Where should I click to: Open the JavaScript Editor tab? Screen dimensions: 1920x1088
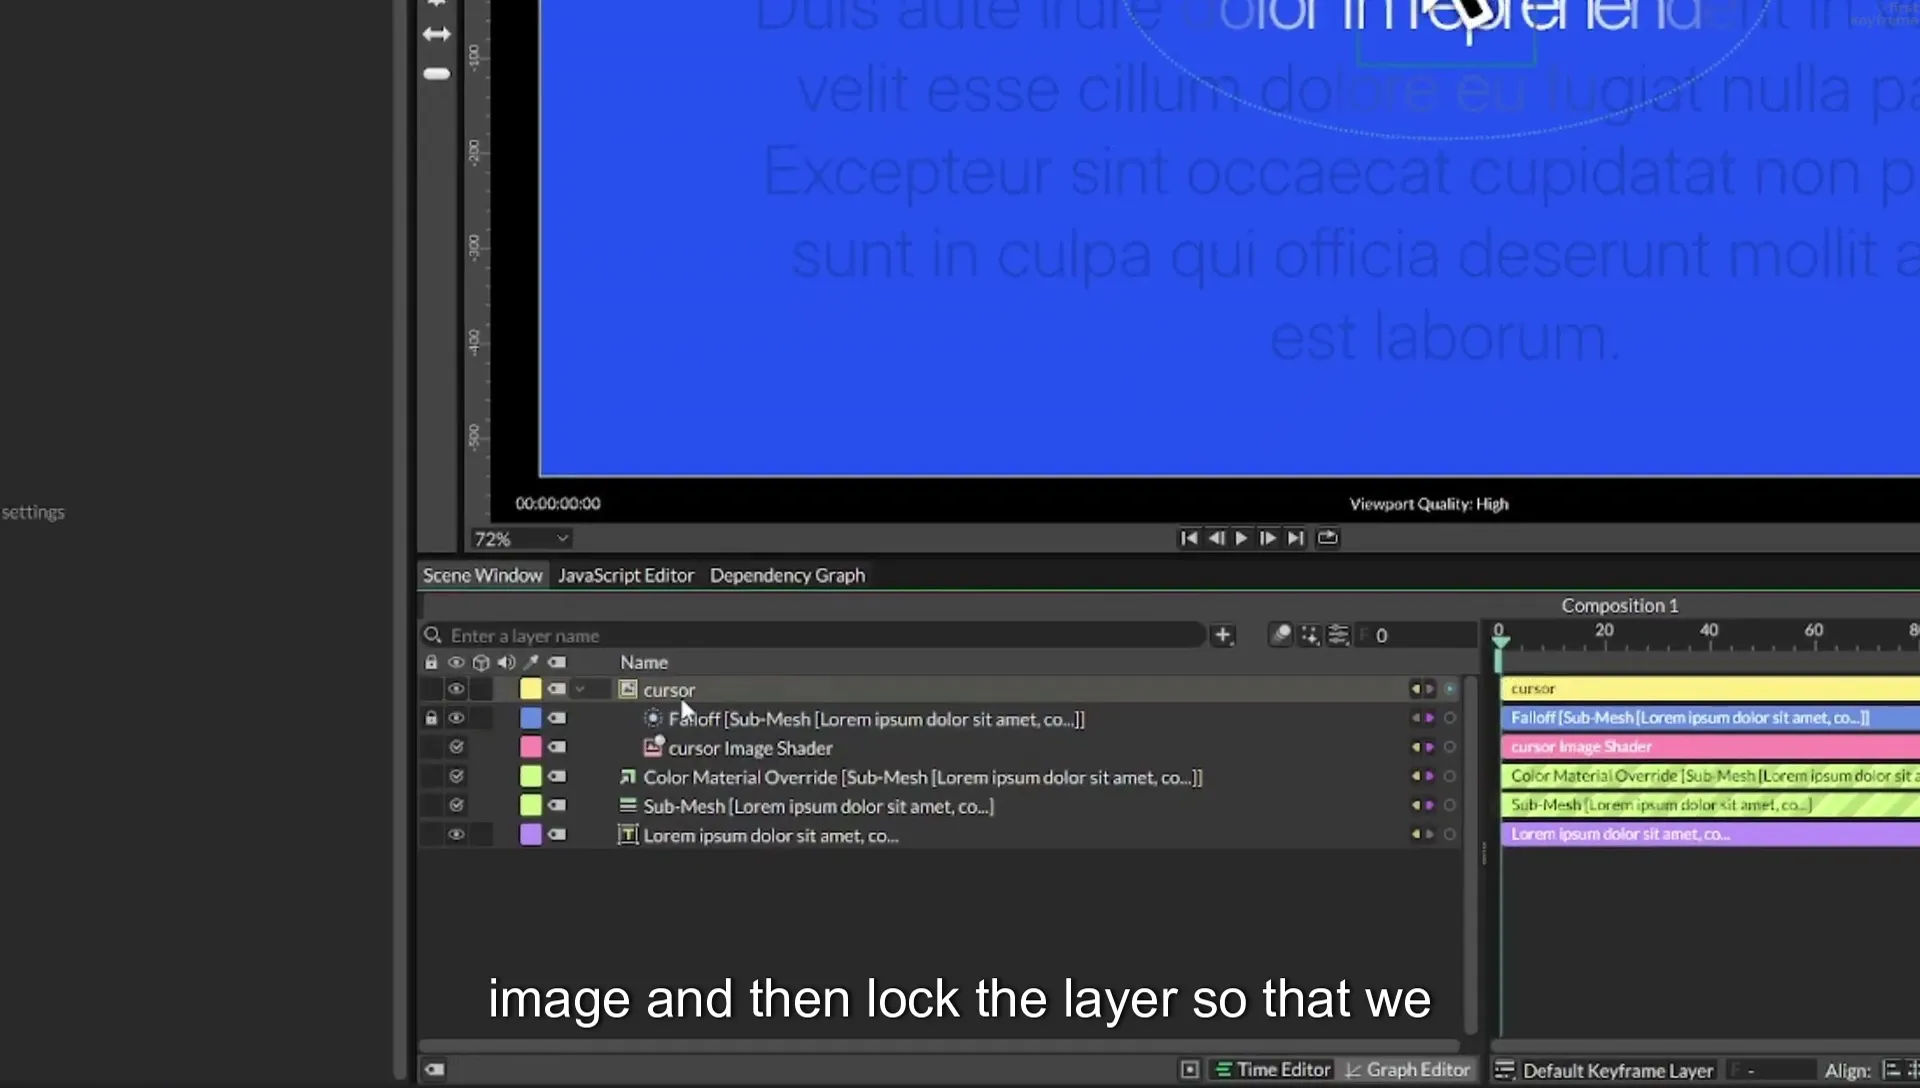point(626,575)
